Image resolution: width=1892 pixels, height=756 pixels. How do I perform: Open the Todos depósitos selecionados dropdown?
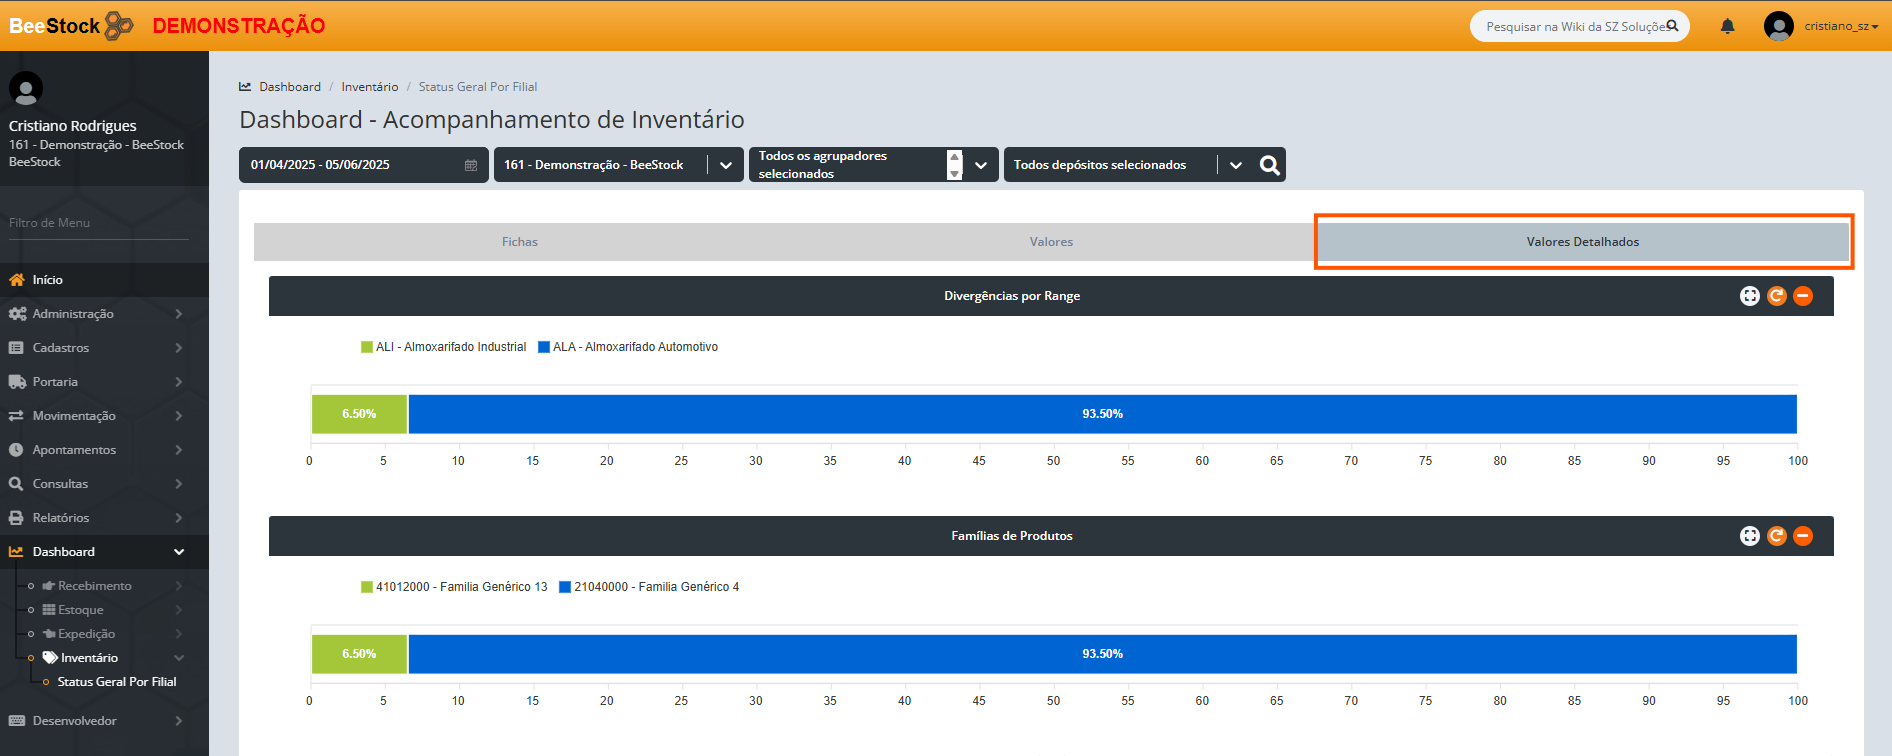coord(1235,165)
